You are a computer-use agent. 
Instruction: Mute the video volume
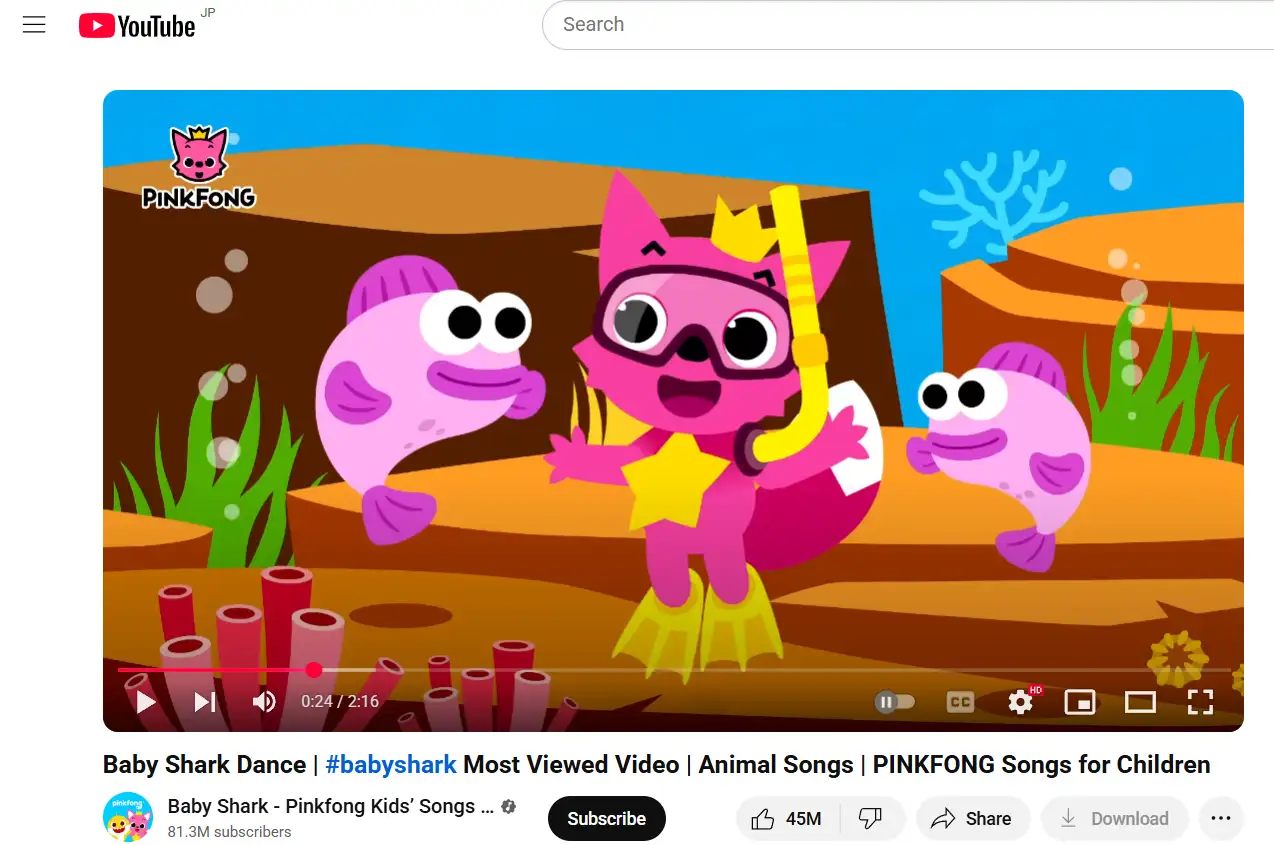pos(264,702)
